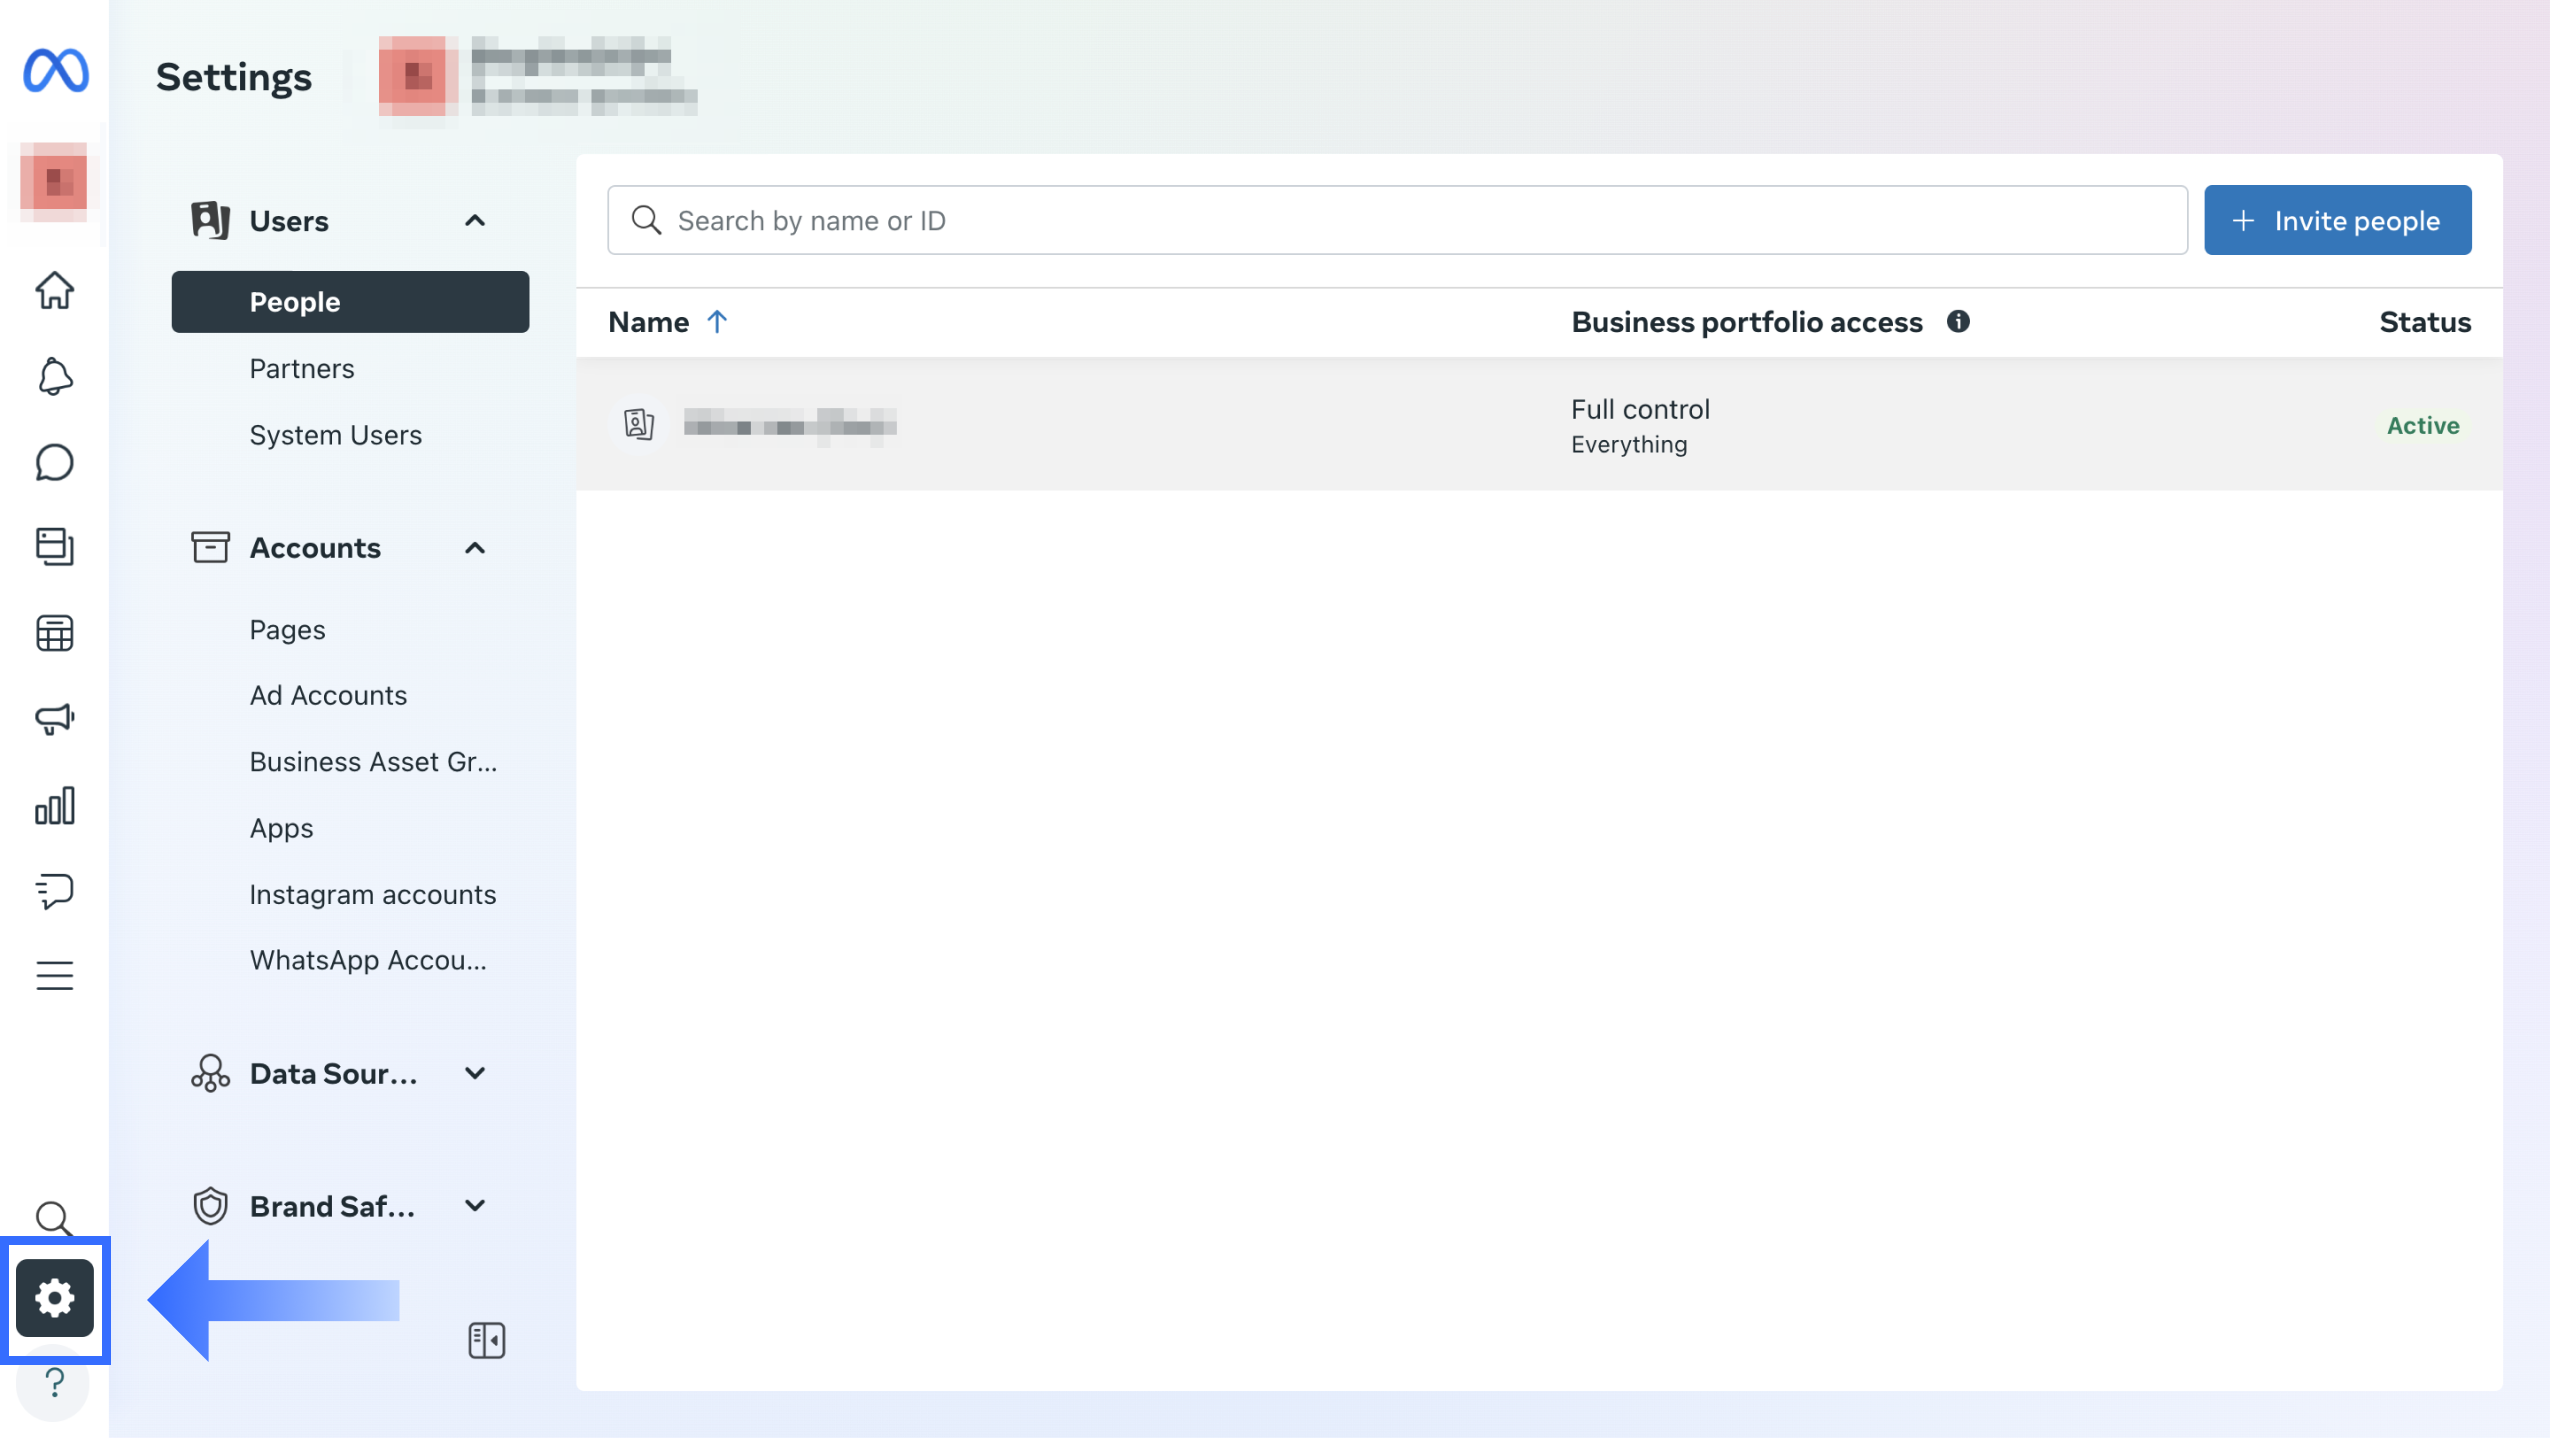The height and width of the screenshot is (1438, 2550).
Task: Open All tools hamburger menu icon
Action: (x=55, y=975)
